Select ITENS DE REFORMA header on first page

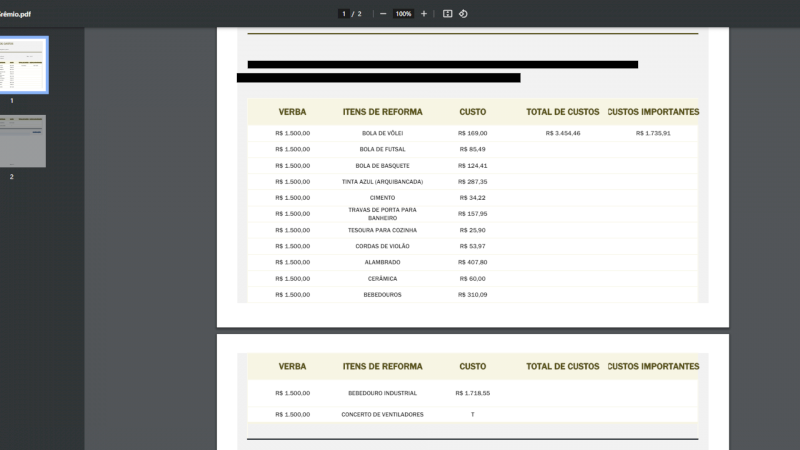pos(383,112)
